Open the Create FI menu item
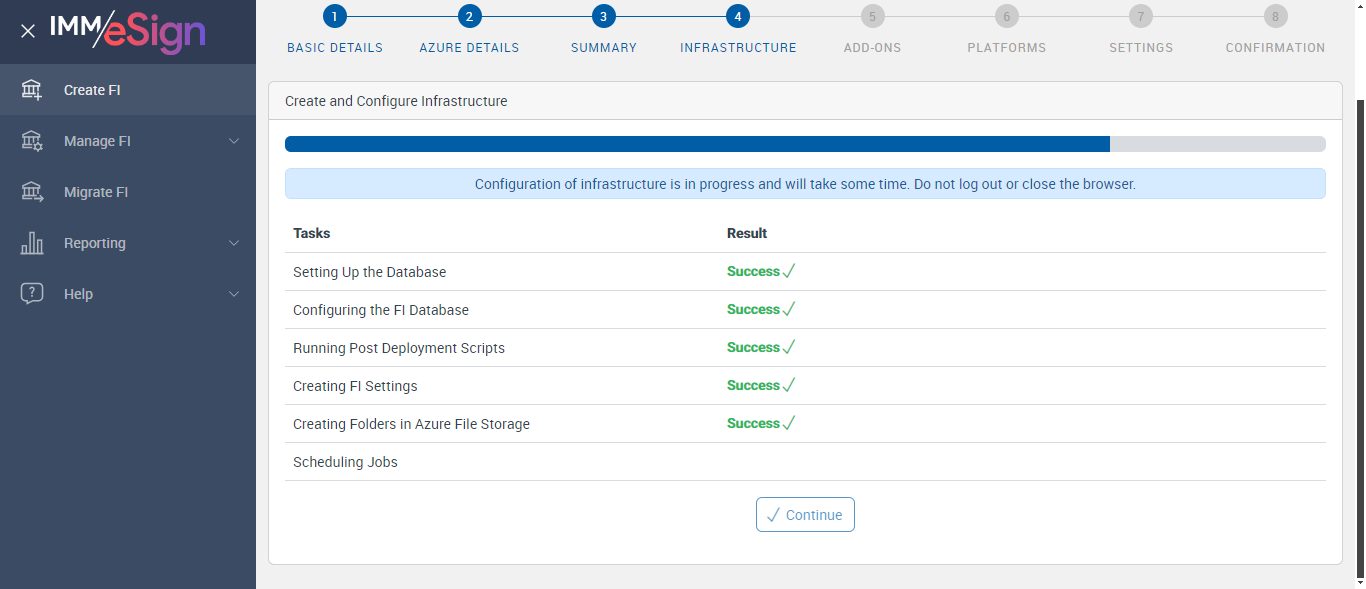The width and height of the screenshot is (1366, 589). (x=128, y=90)
